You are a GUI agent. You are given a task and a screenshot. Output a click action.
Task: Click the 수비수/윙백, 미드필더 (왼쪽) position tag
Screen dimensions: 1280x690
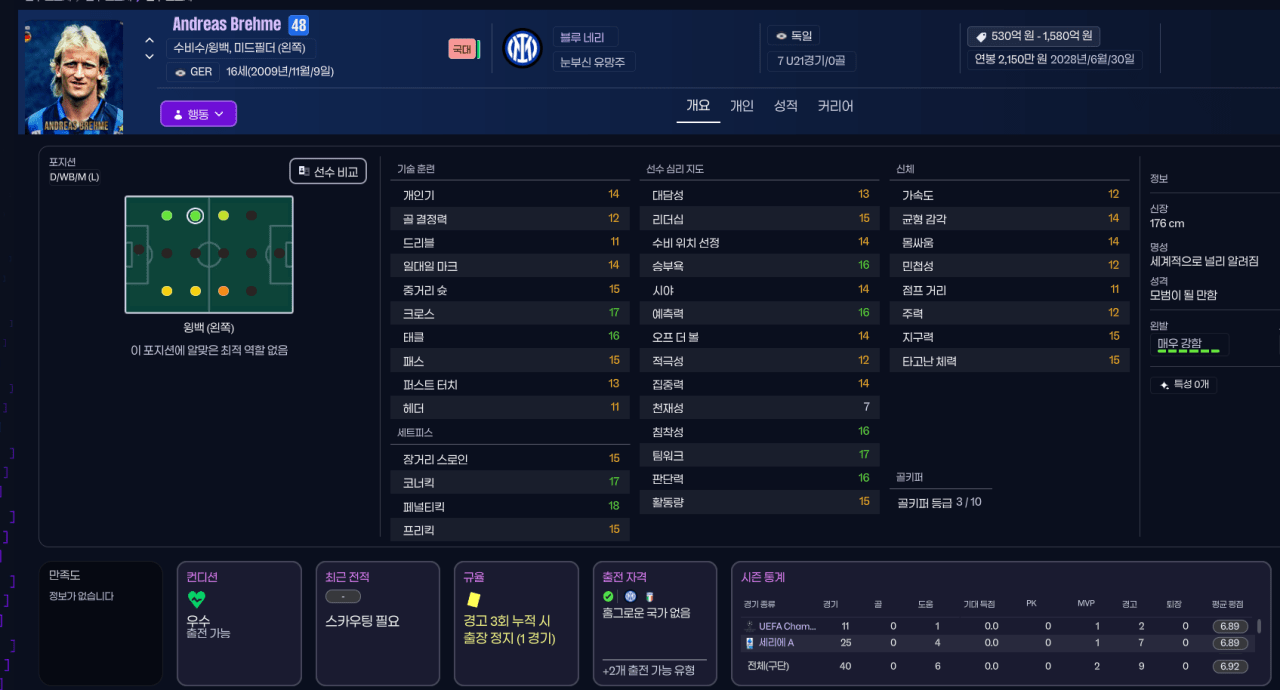pos(242,48)
